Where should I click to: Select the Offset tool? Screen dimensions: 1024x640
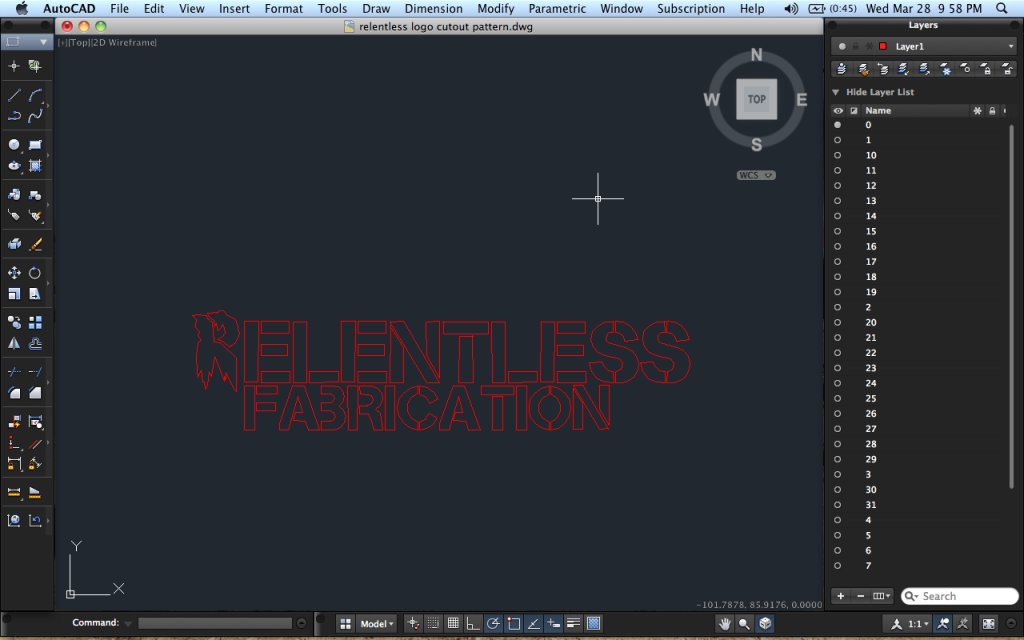(35, 343)
